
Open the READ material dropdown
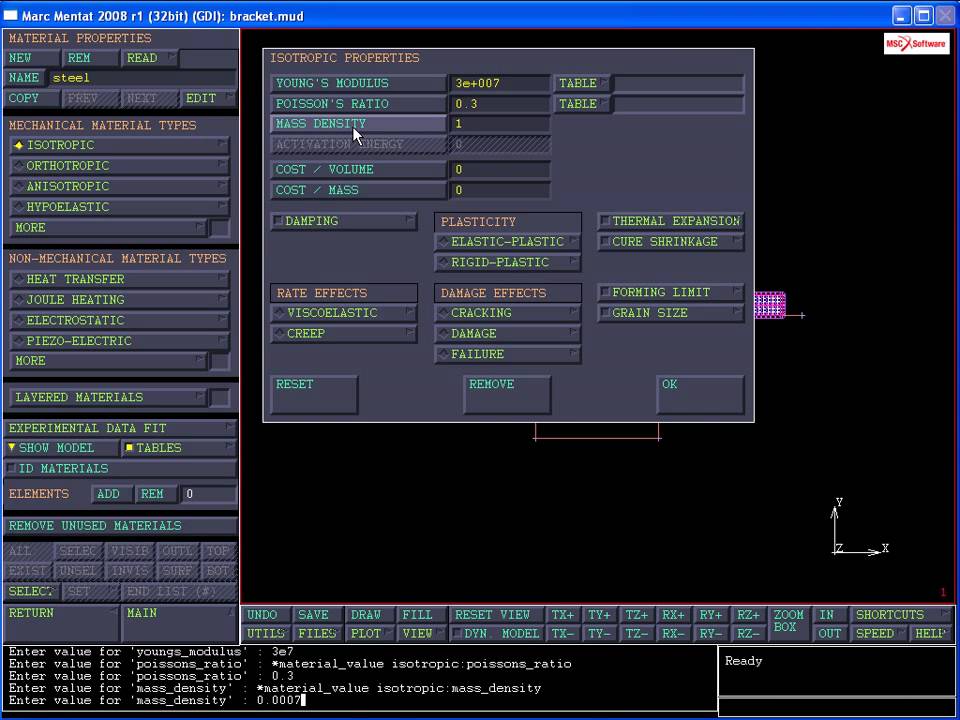(x=149, y=58)
